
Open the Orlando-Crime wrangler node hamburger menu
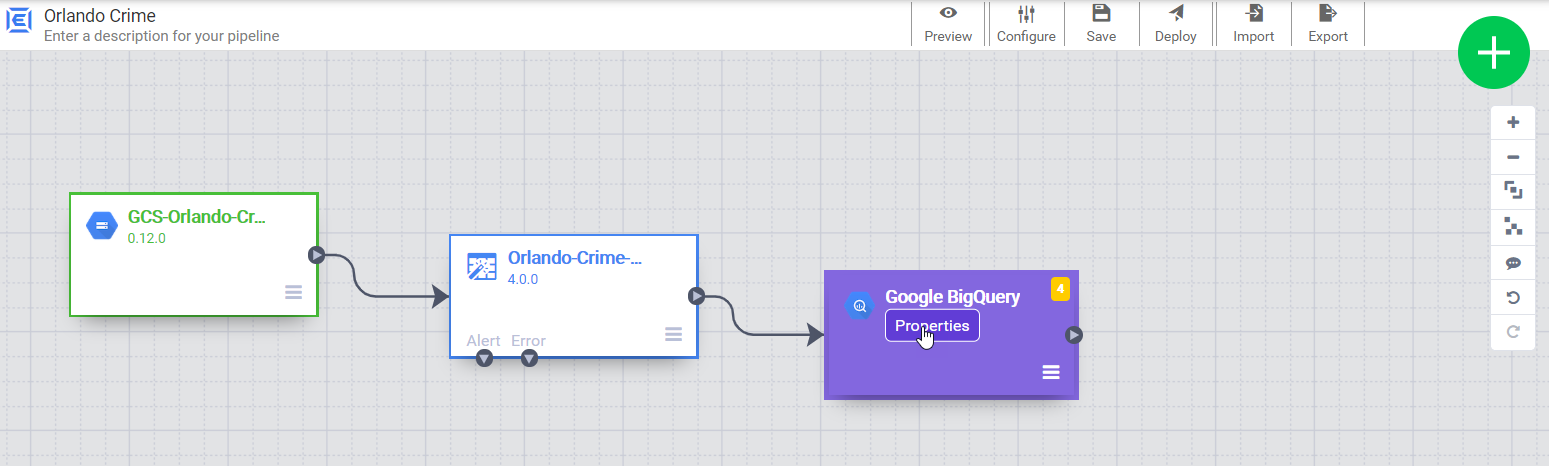(673, 334)
